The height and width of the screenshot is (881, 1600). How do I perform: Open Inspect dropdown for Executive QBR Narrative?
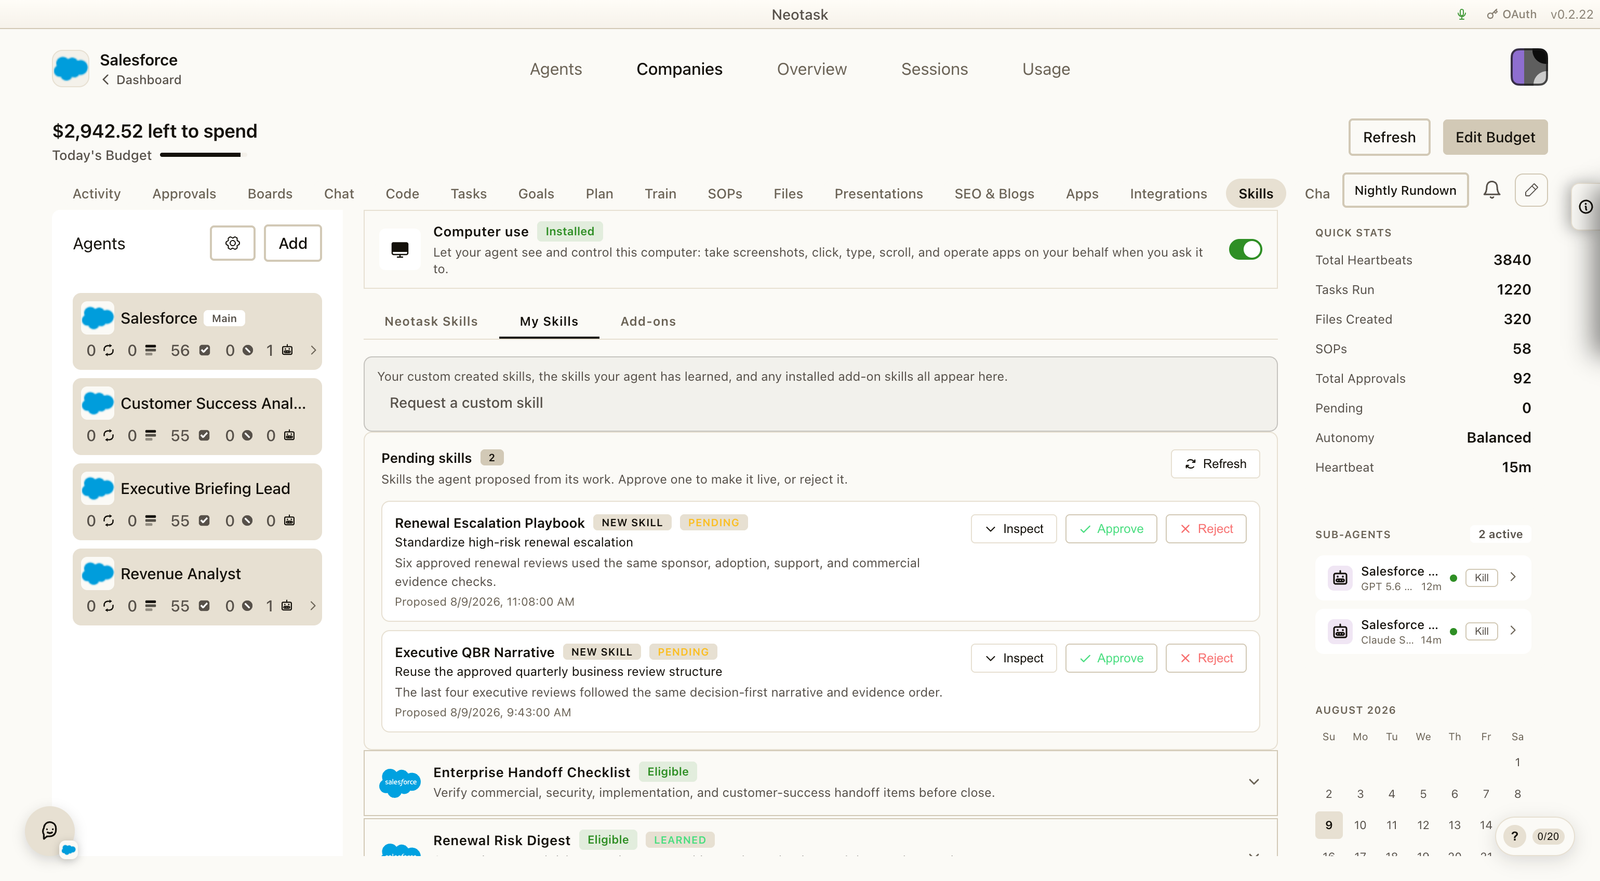1014,658
